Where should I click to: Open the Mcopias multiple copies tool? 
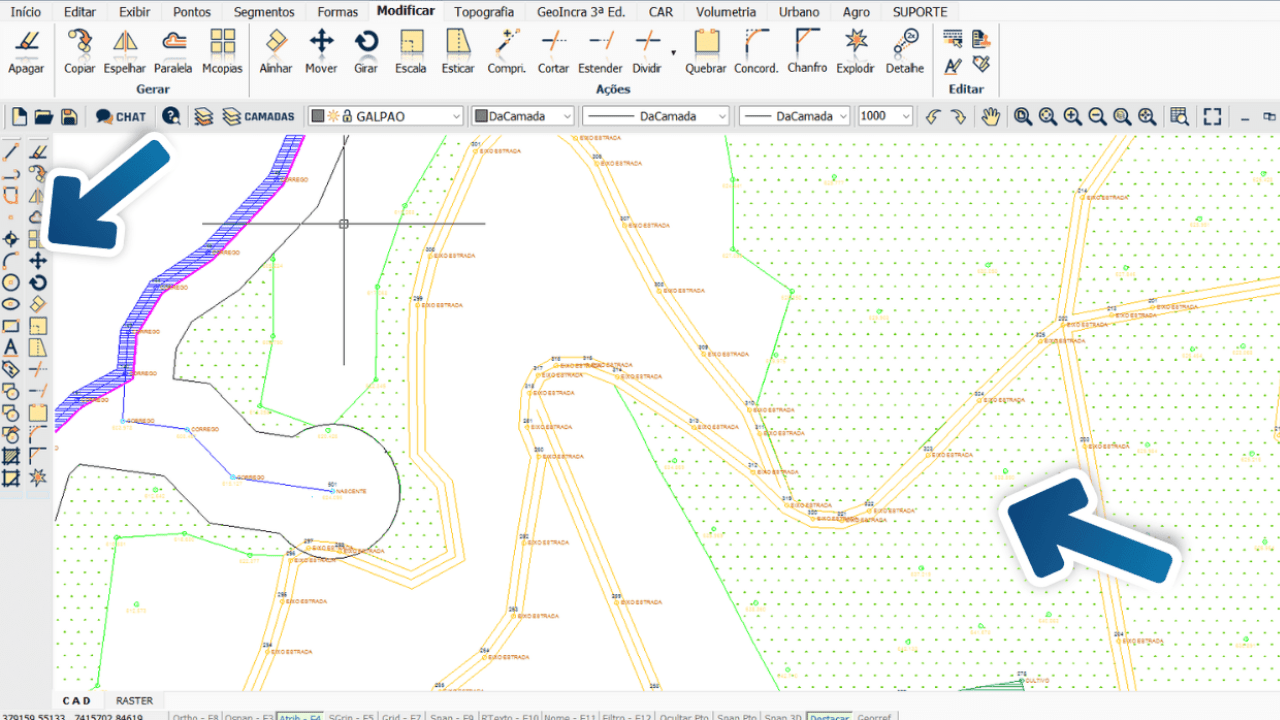[222, 51]
